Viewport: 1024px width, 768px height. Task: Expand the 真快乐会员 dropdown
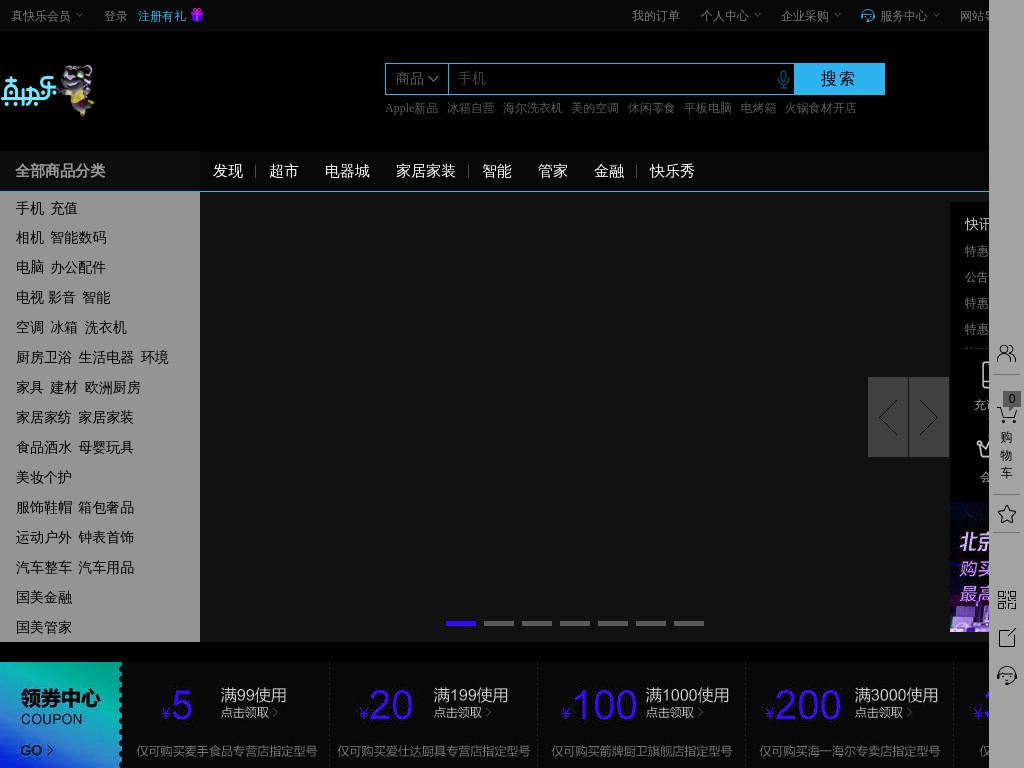pyautogui.click(x=47, y=16)
